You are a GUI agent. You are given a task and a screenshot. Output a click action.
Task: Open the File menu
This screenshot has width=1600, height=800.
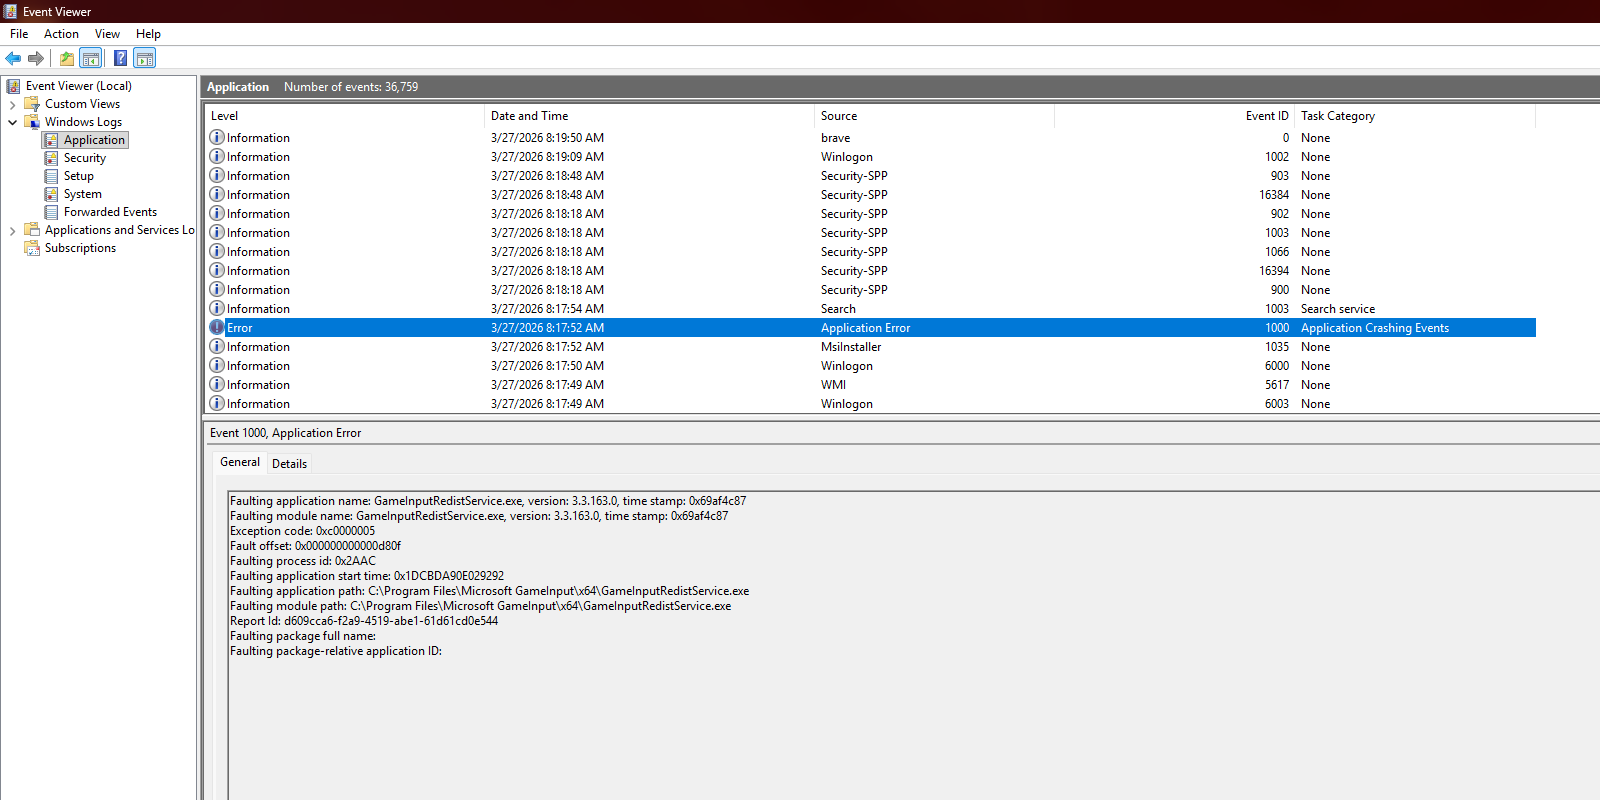coord(19,34)
